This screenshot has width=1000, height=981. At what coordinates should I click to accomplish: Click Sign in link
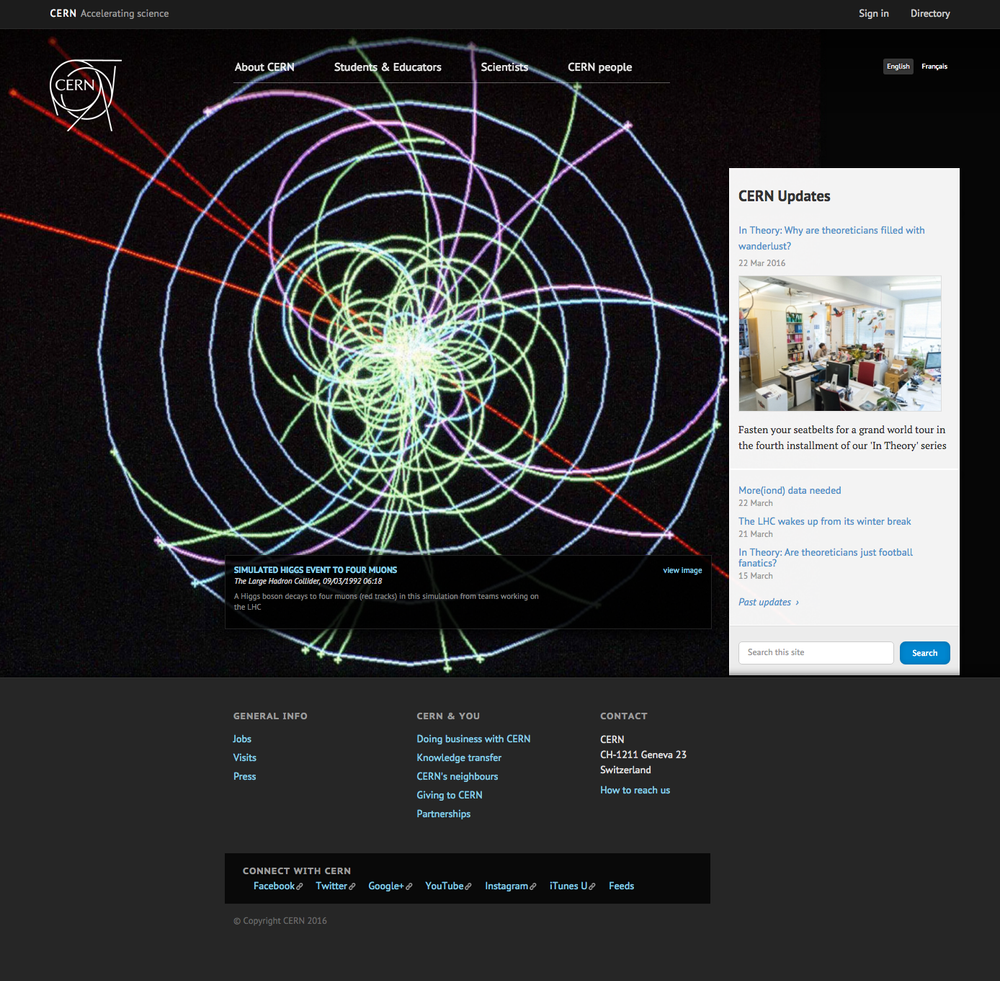873,13
